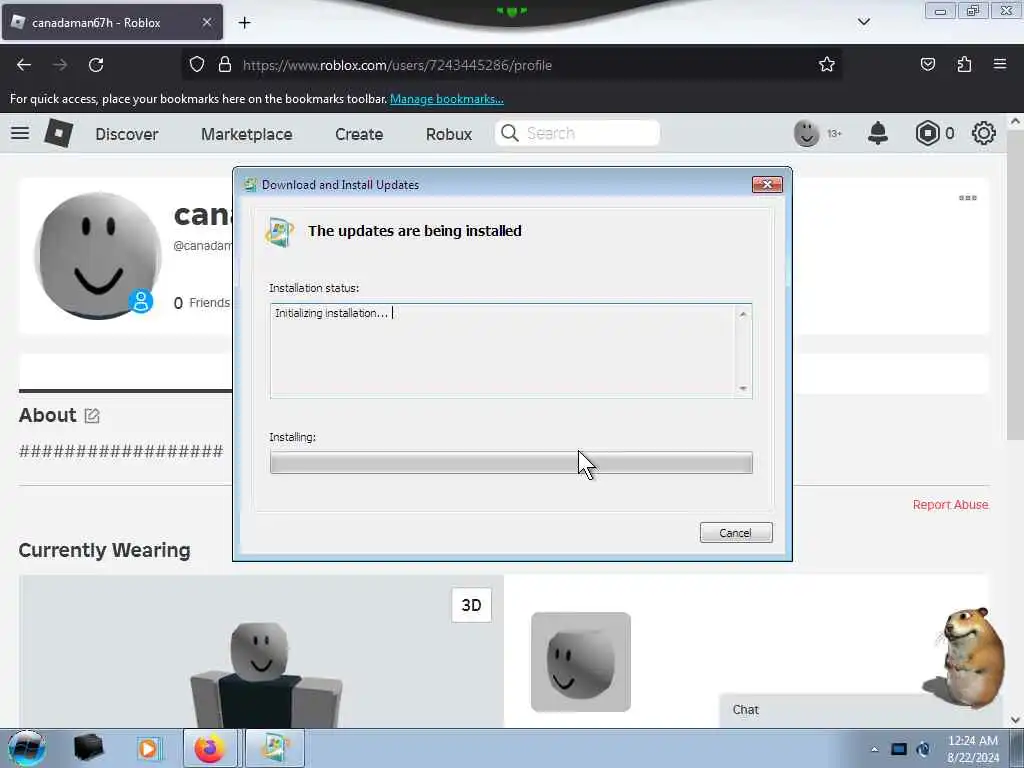
Task: Click the search magnifier icon
Action: click(x=509, y=133)
